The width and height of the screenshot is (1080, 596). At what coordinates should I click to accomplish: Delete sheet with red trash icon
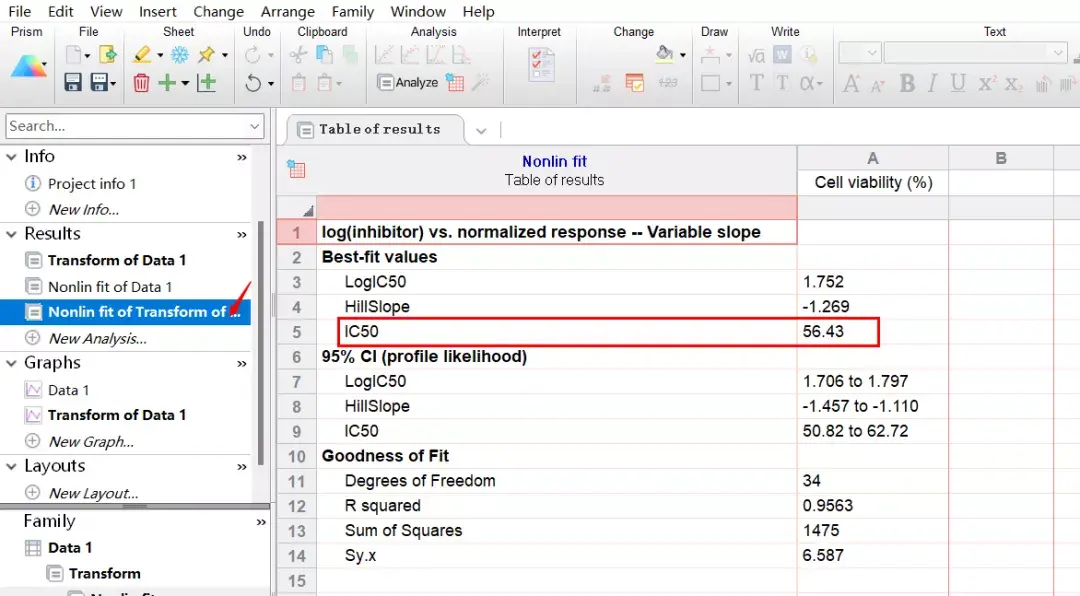(141, 83)
